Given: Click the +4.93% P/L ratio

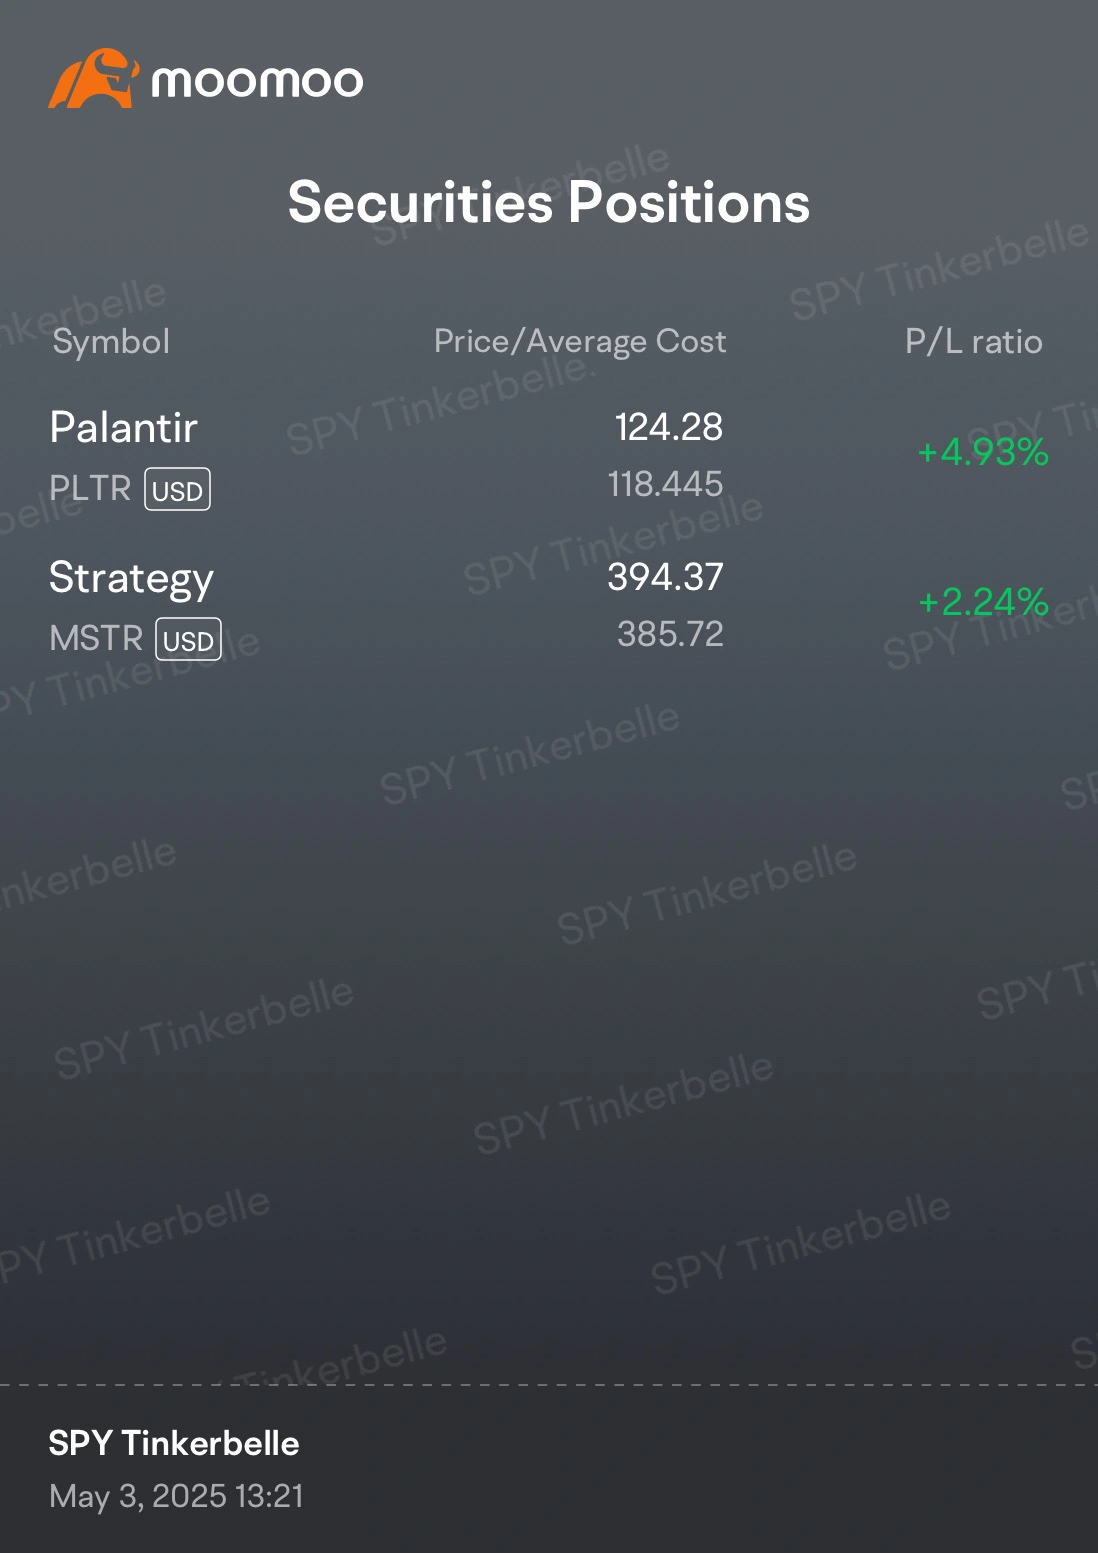Looking at the screenshot, I should [983, 453].
